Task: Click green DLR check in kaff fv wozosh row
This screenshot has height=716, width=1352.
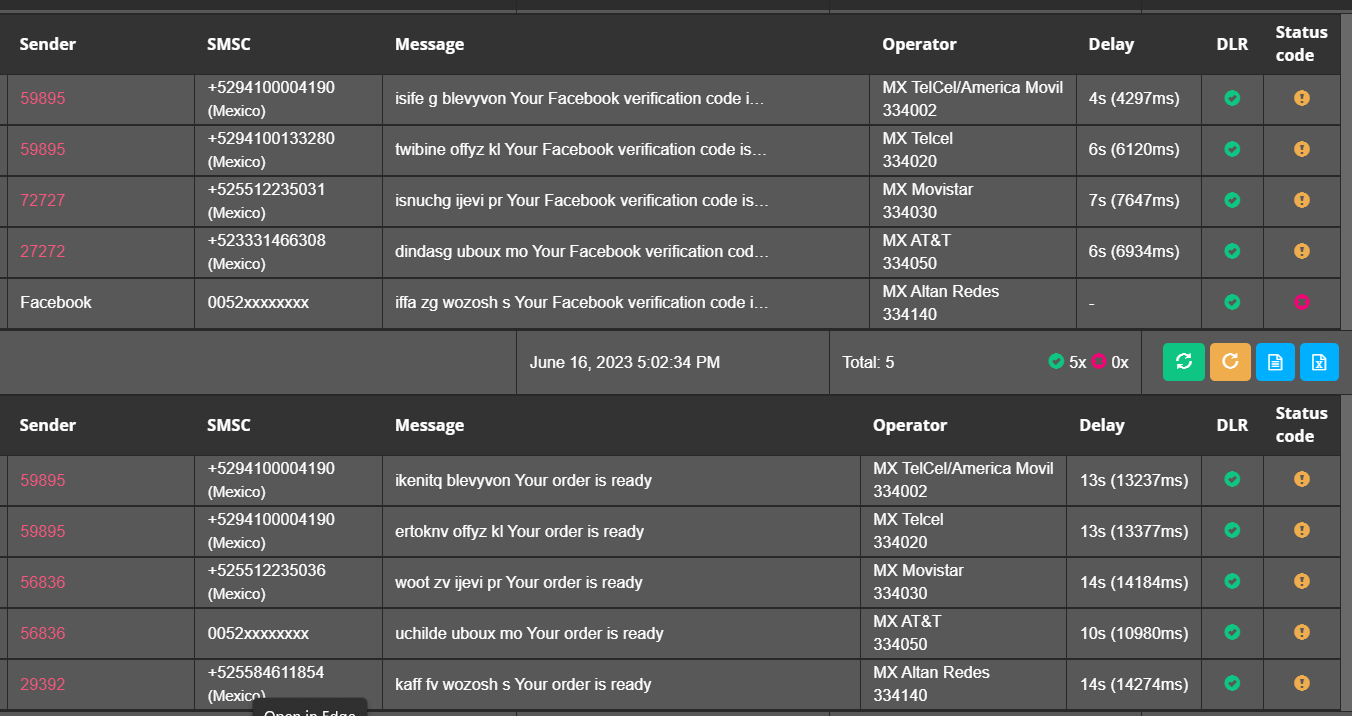Action: pyautogui.click(x=1232, y=683)
